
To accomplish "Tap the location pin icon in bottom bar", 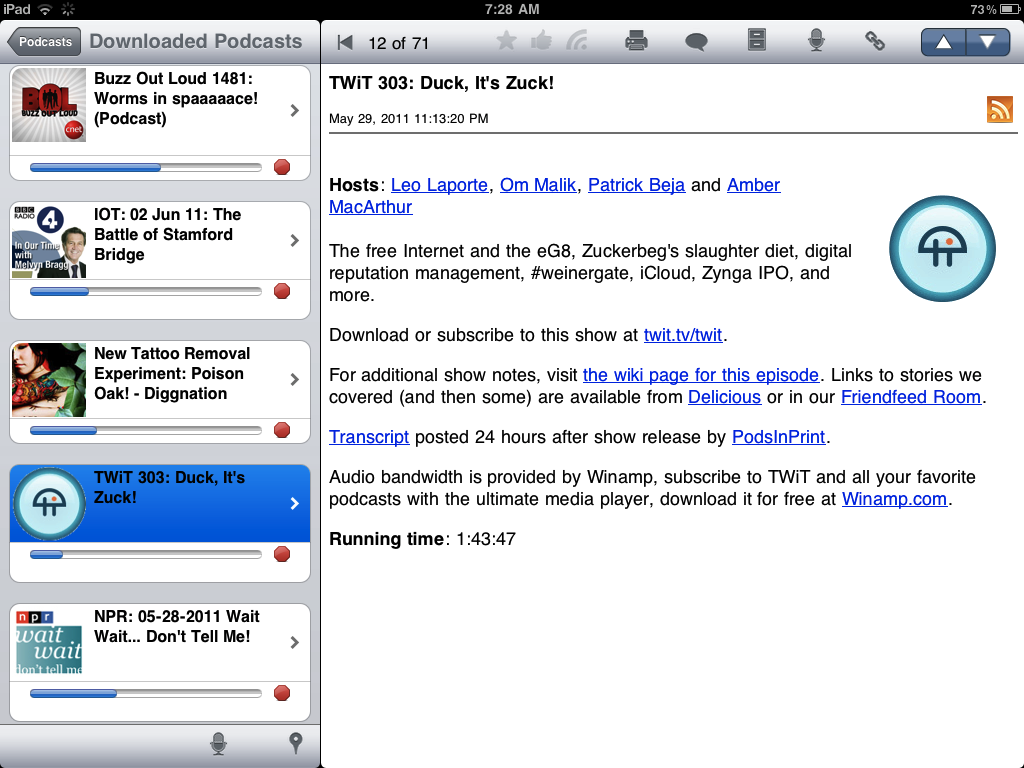I will tap(296, 743).
